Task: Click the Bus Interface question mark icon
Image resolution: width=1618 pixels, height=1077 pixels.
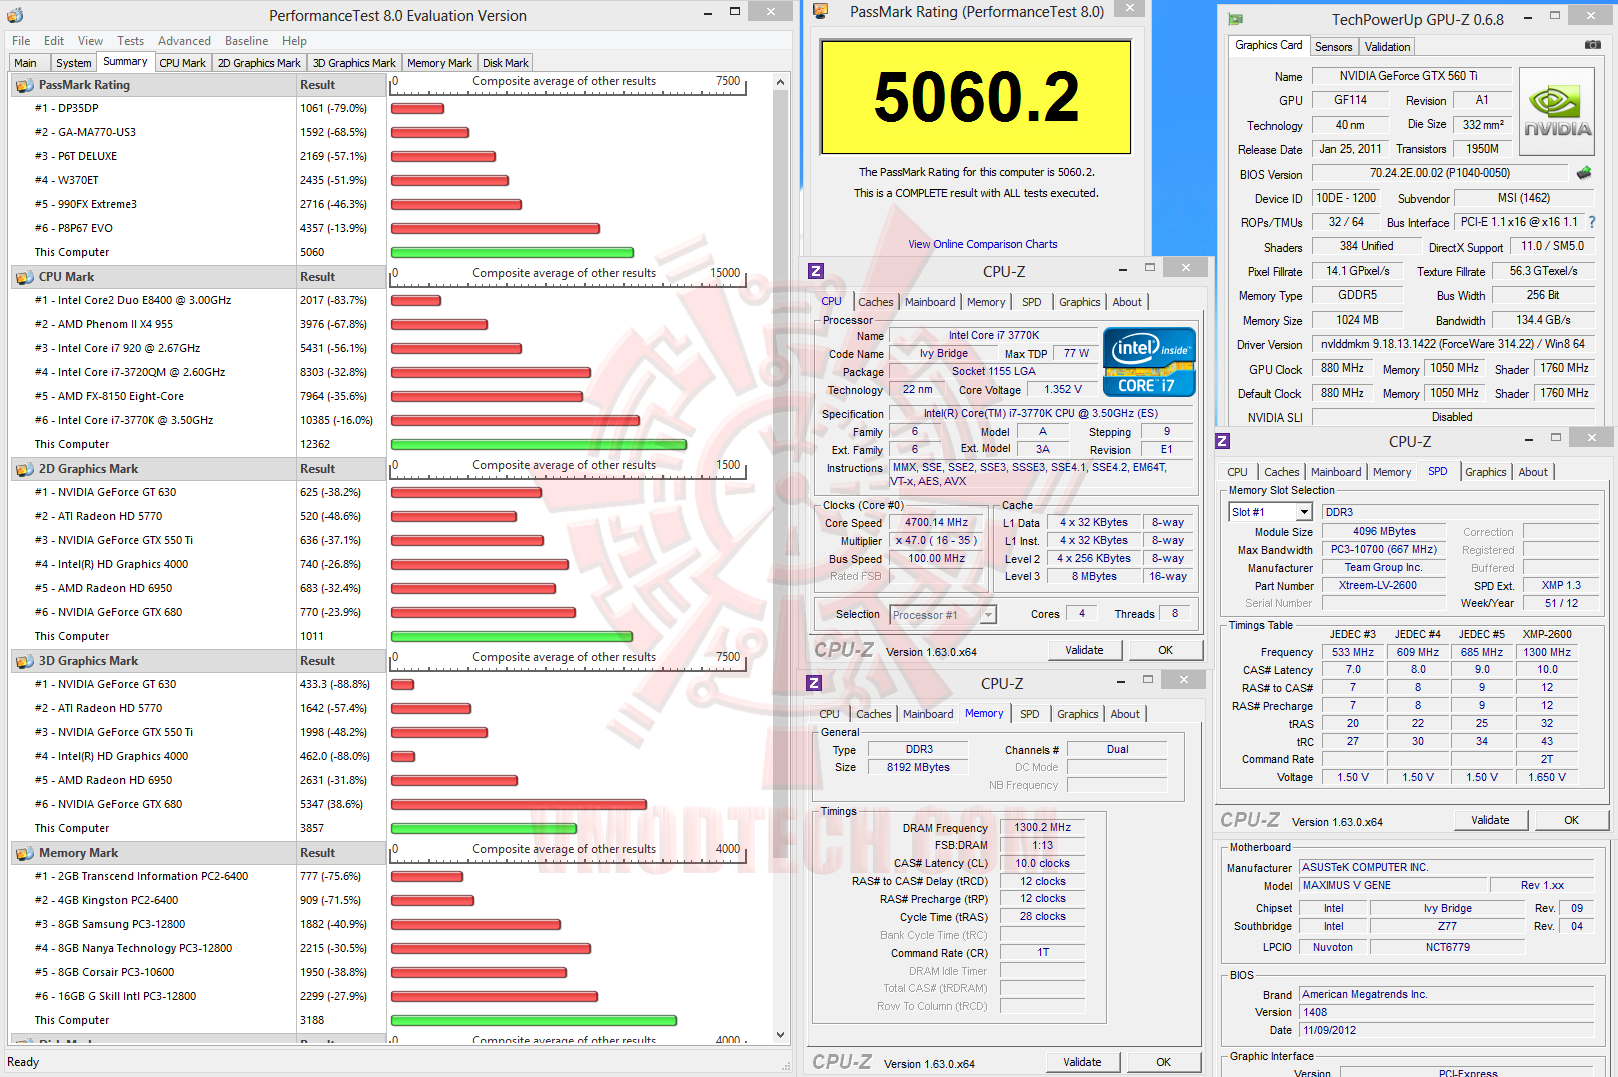Action: click(x=1592, y=222)
